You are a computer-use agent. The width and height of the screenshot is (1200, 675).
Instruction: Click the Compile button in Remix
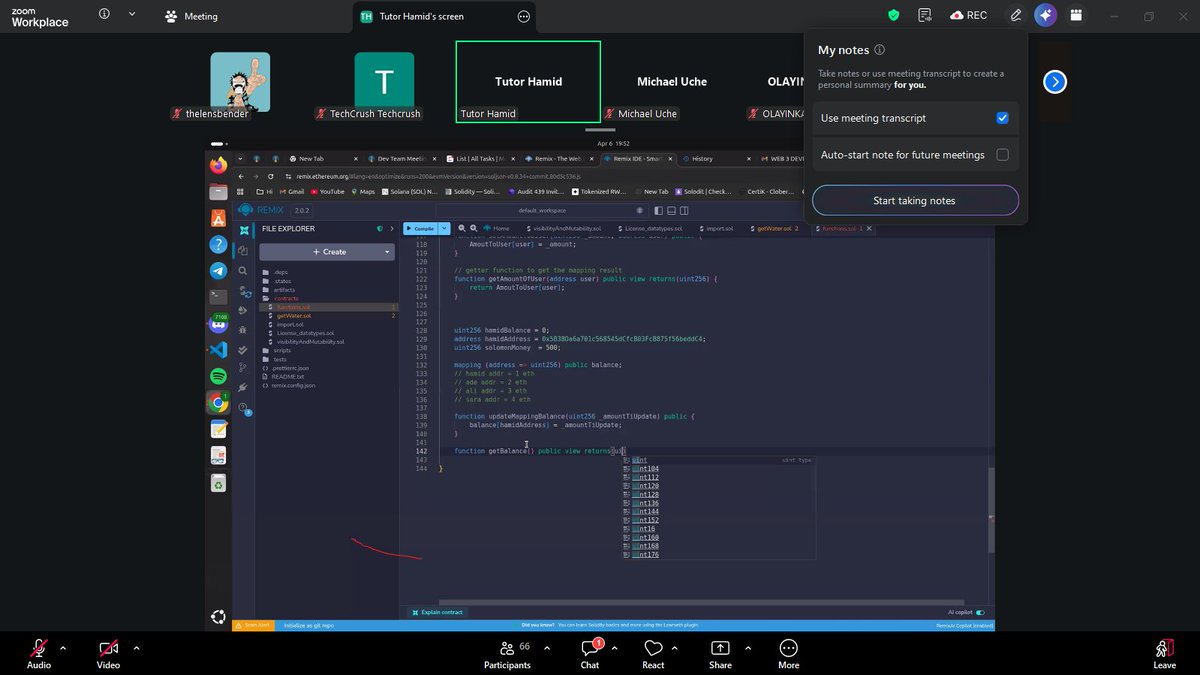[x=419, y=228]
